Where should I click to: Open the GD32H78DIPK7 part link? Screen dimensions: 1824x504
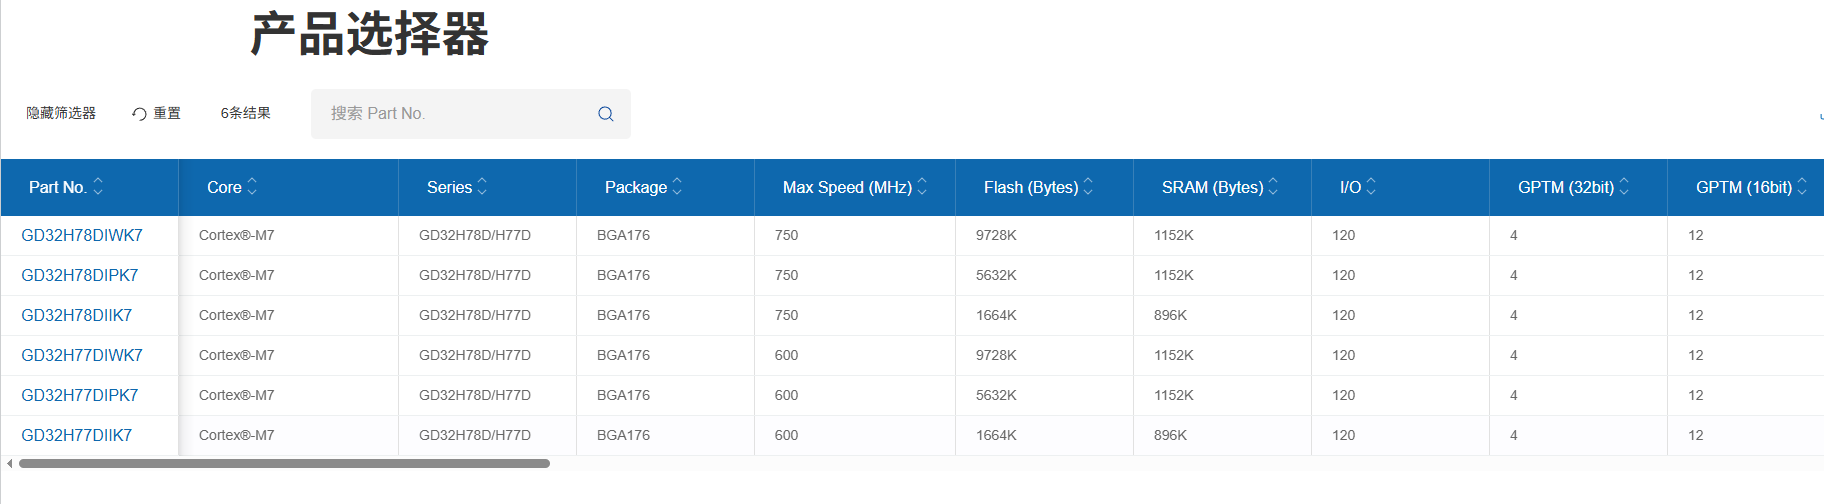(x=80, y=276)
